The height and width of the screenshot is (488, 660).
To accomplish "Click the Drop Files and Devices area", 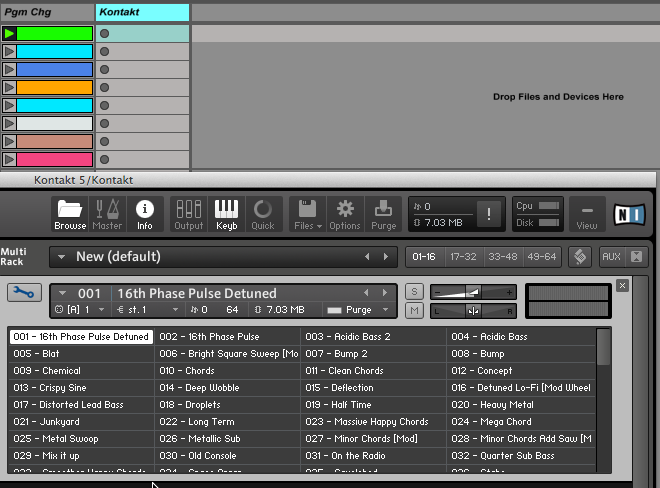I will [558, 97].
